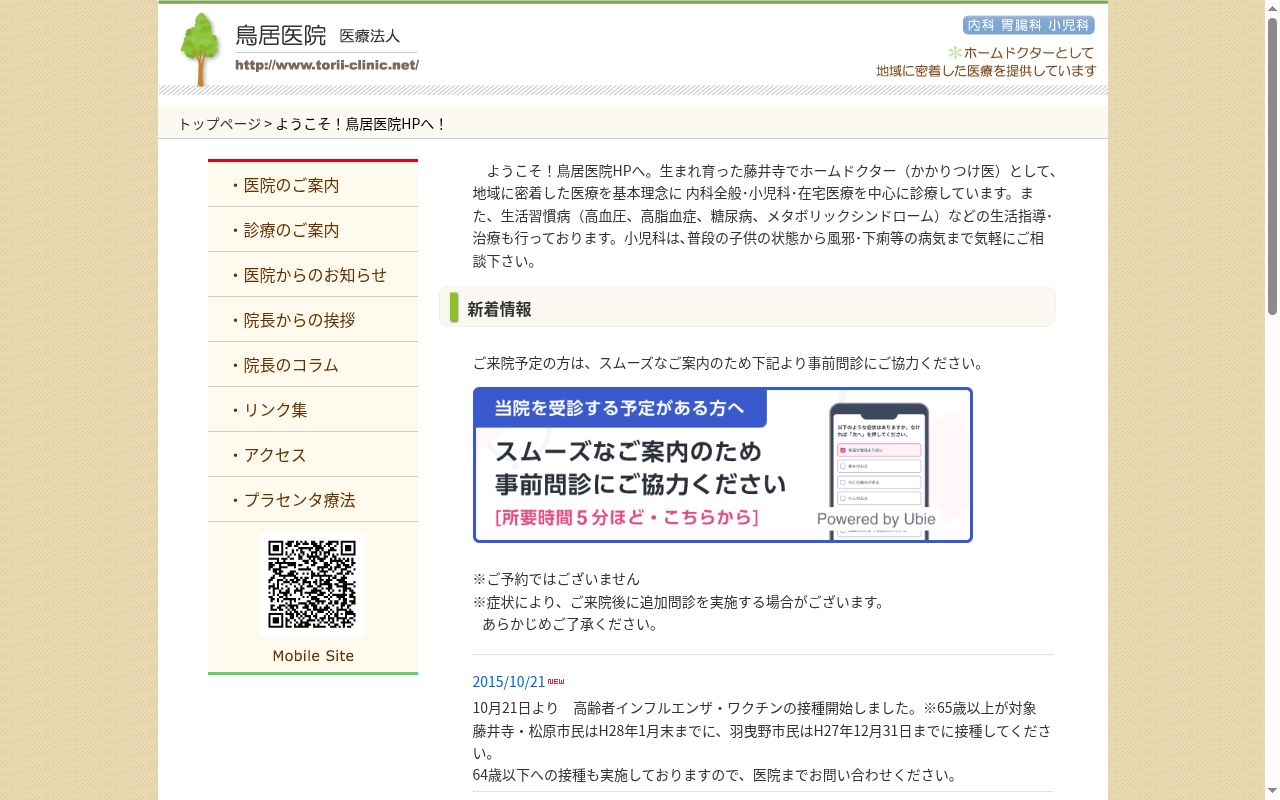Click the green tree logo icon
This screenshot has height=800, width=1280.
(200, 50)
